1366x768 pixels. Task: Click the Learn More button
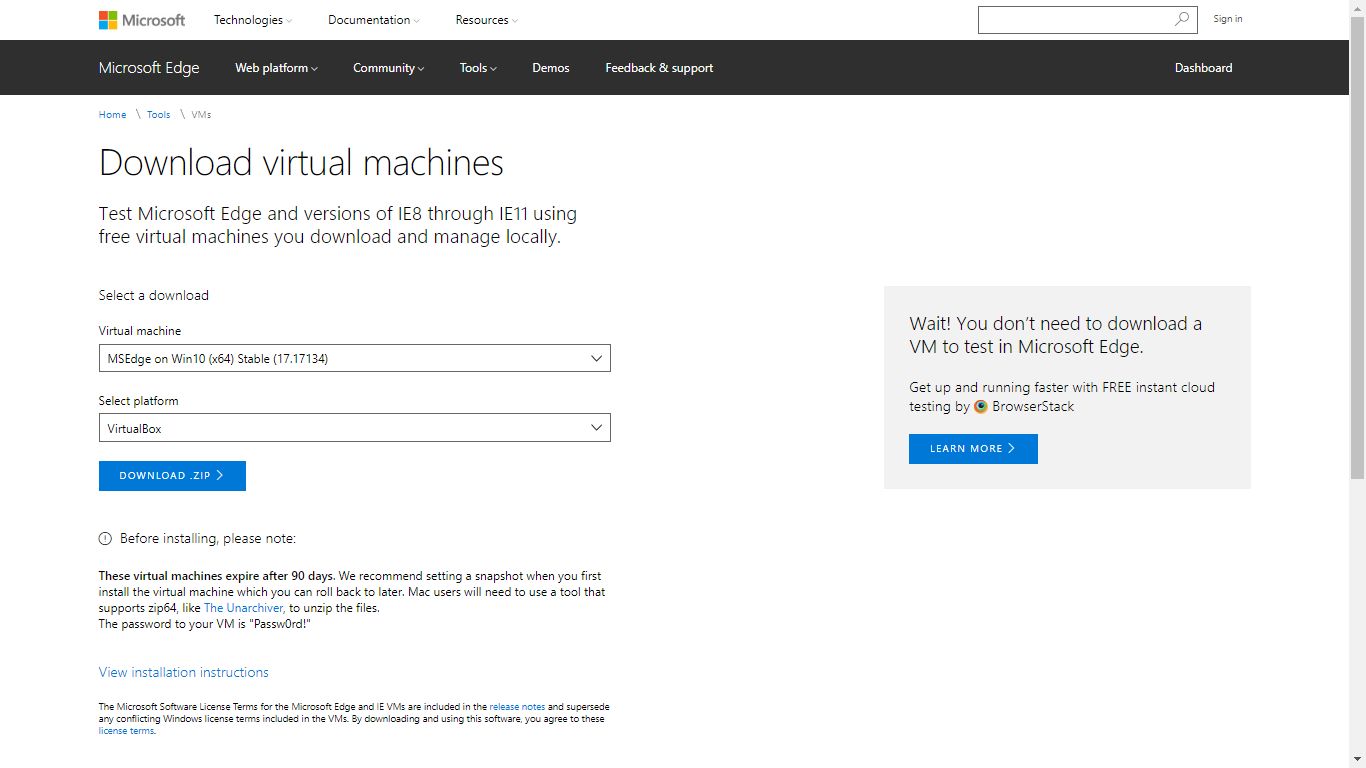tap(972, 449)
